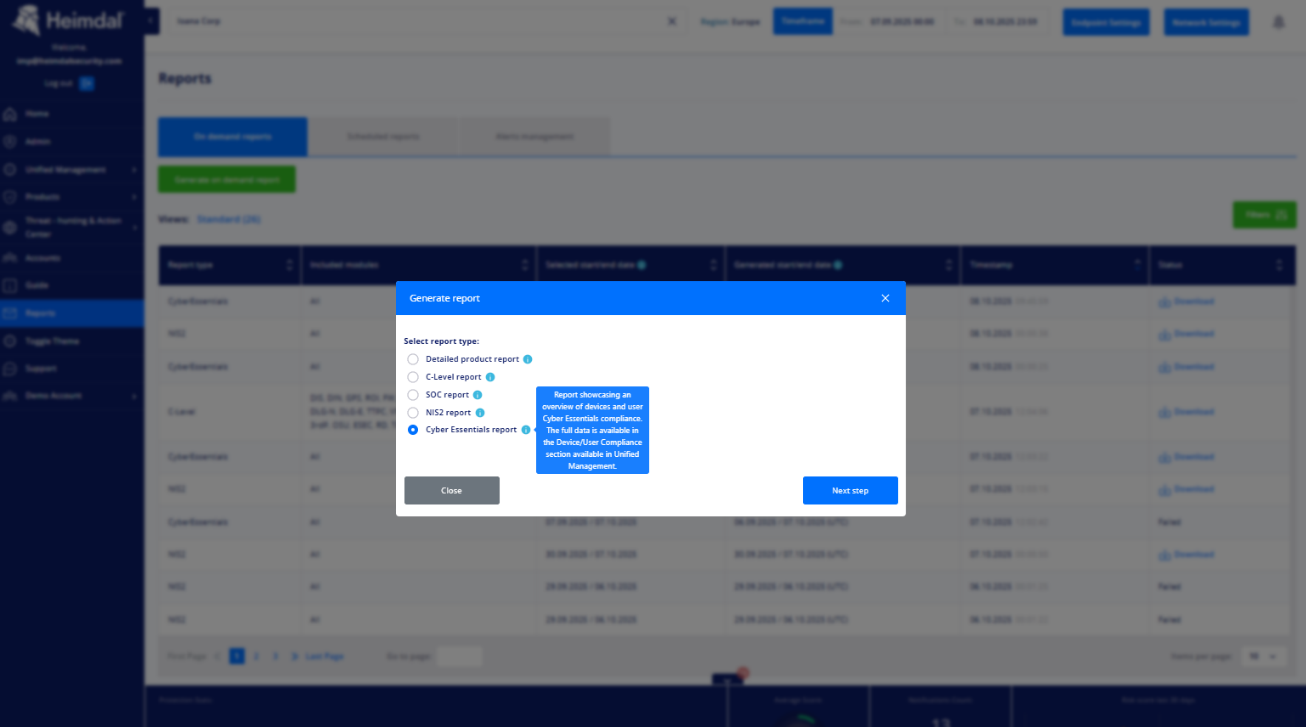Image resolution: width=1306 pixels, height=727 pixels.
Task: Click info icon beside Generated start/end date
Action: click(x=836, y=265)
